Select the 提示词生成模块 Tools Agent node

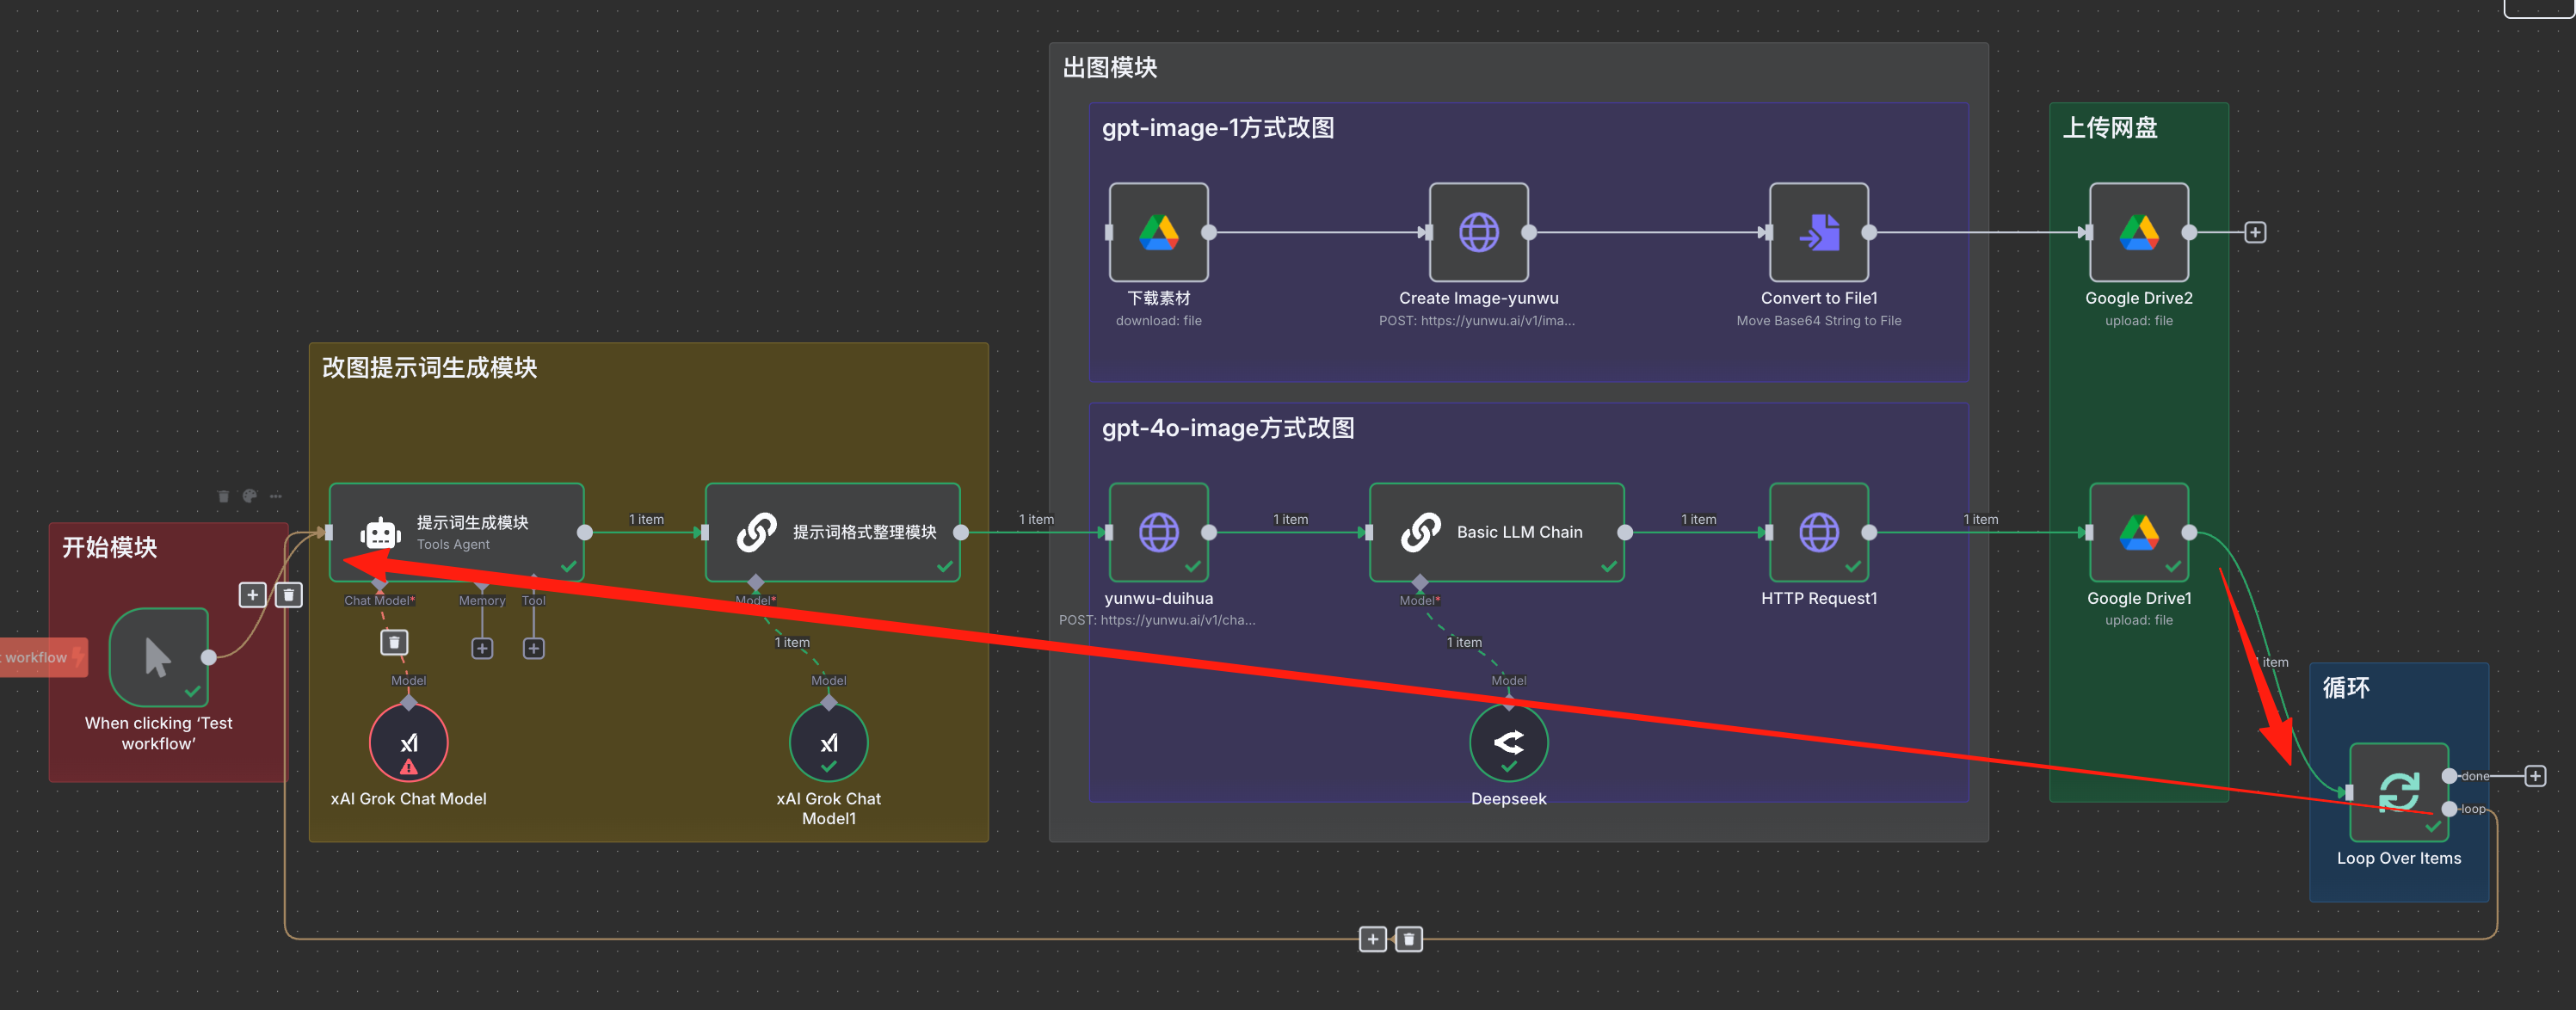coord(456,532)
